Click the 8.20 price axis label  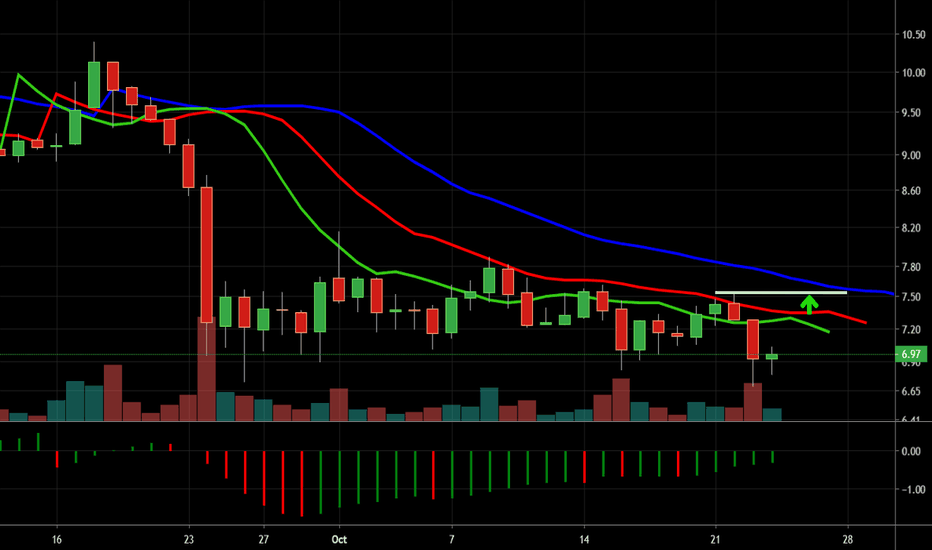913,228
